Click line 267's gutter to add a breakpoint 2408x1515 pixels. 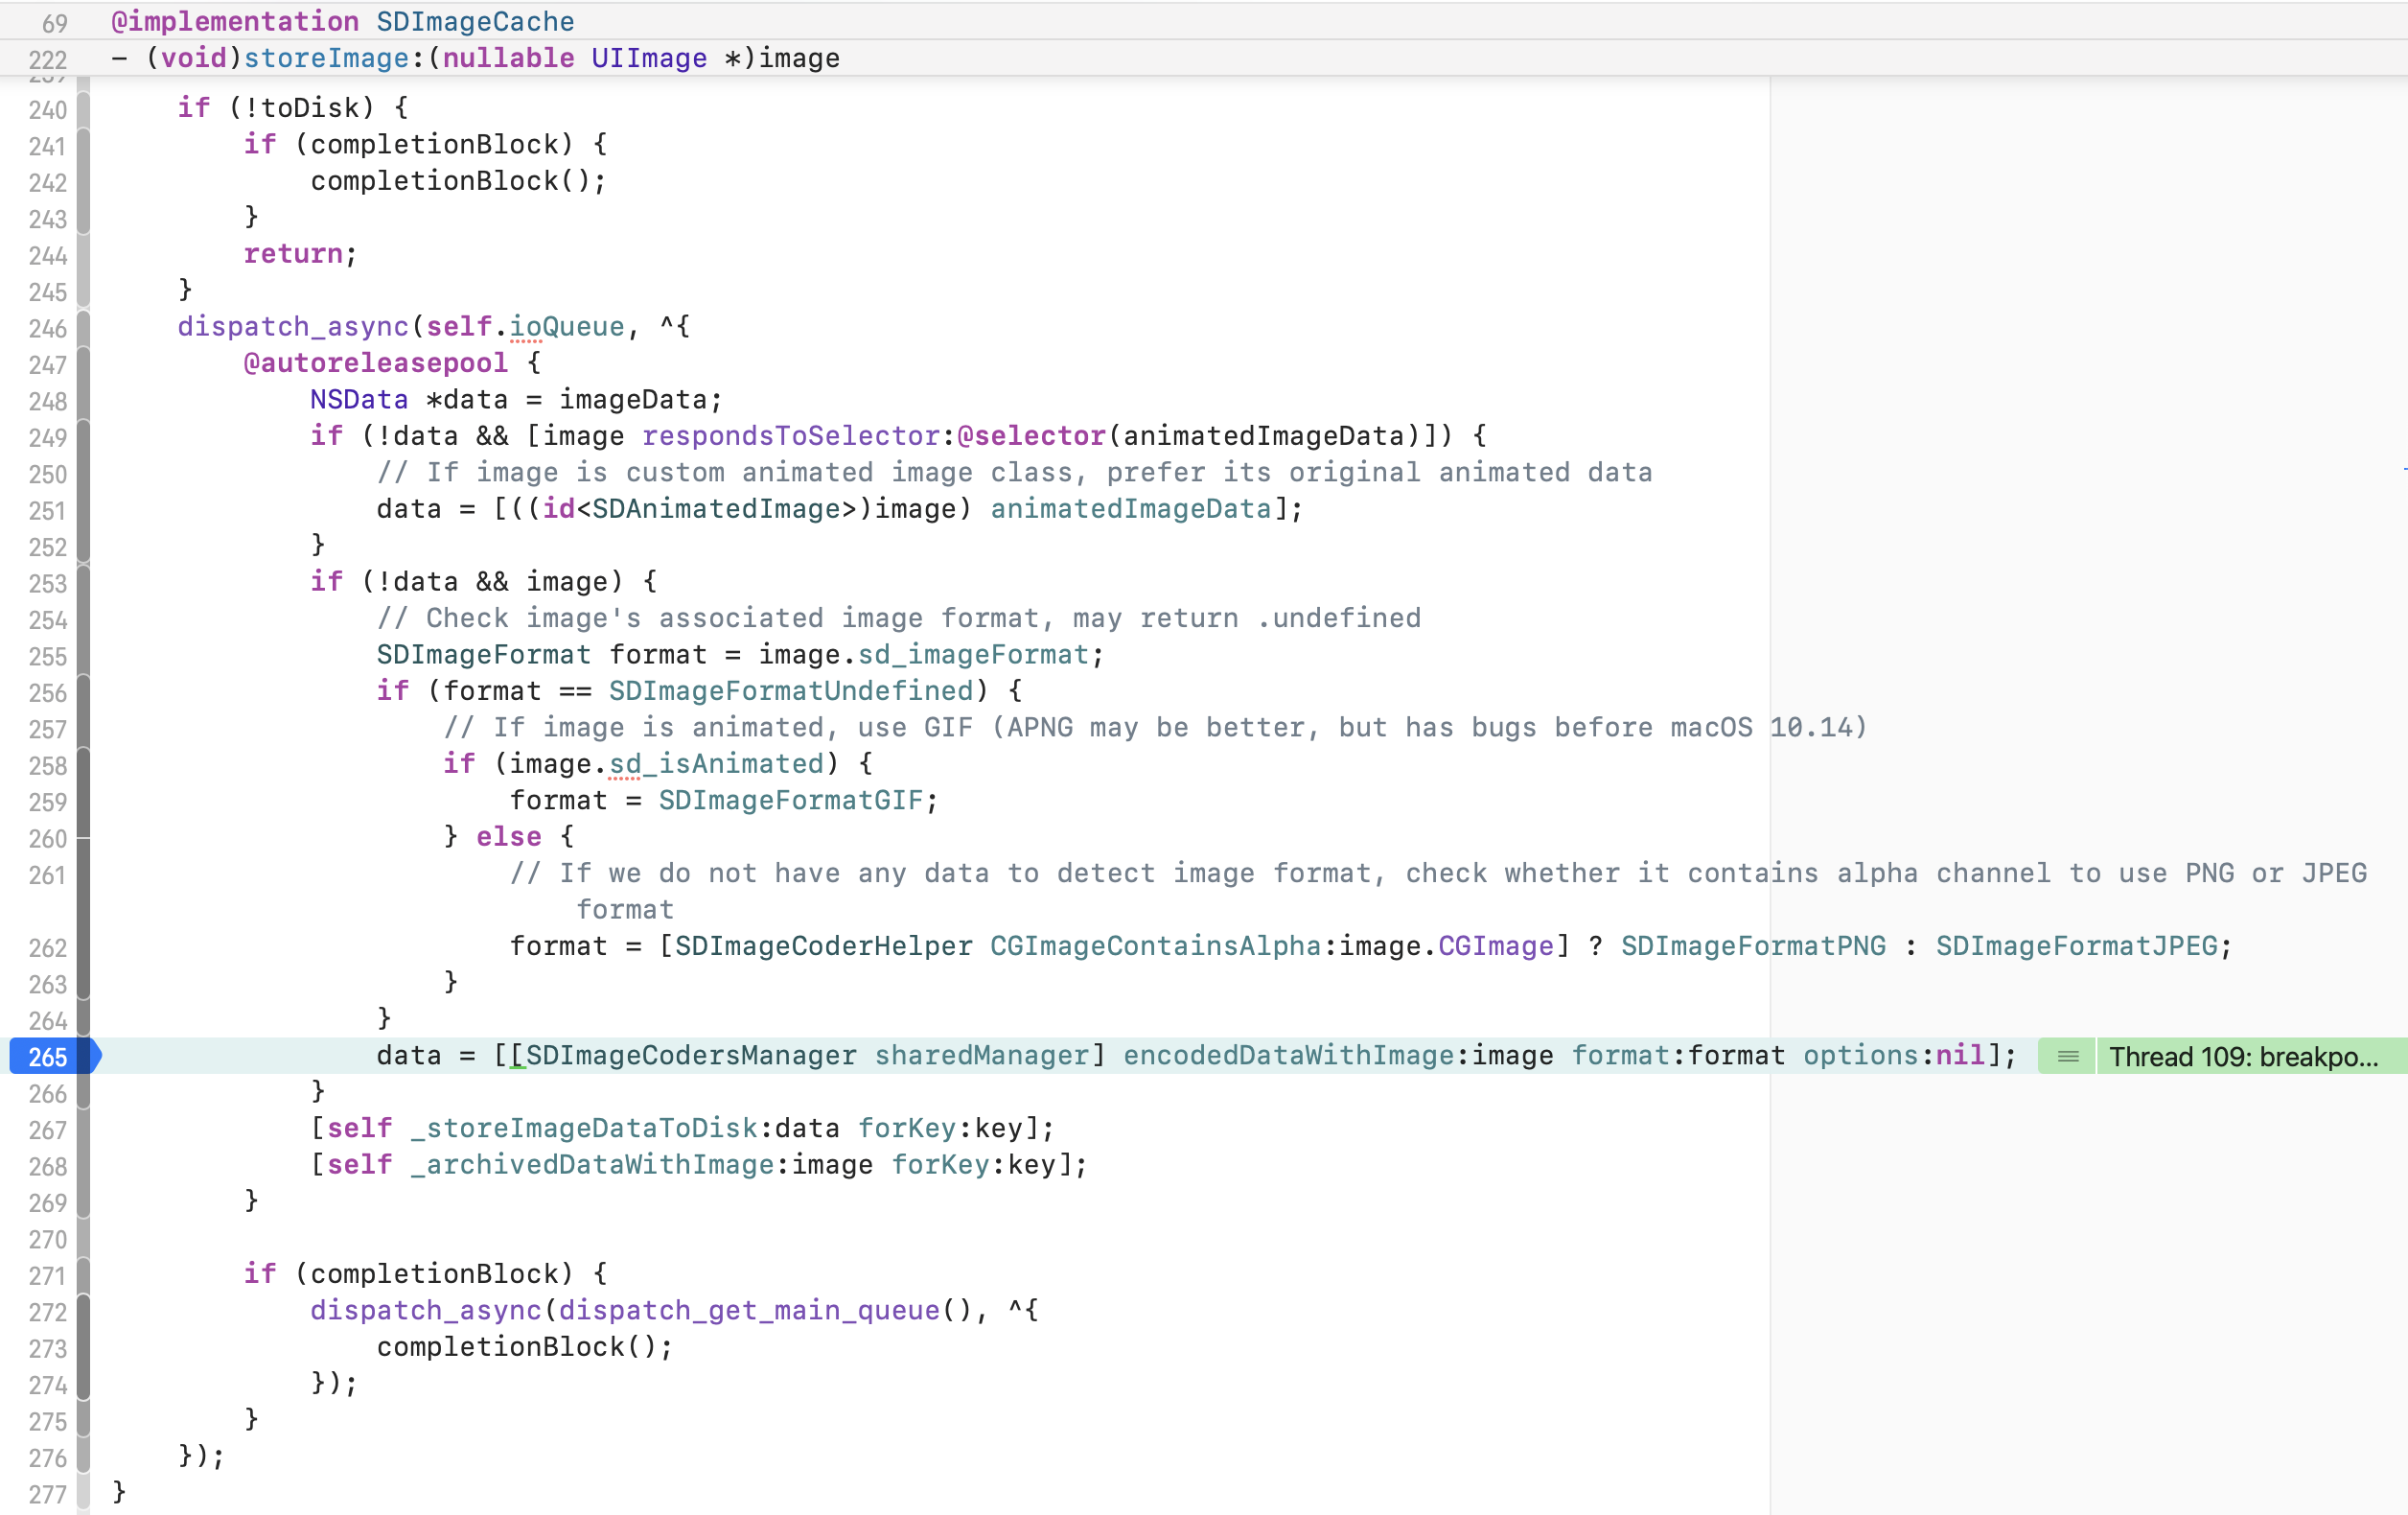47,1130
